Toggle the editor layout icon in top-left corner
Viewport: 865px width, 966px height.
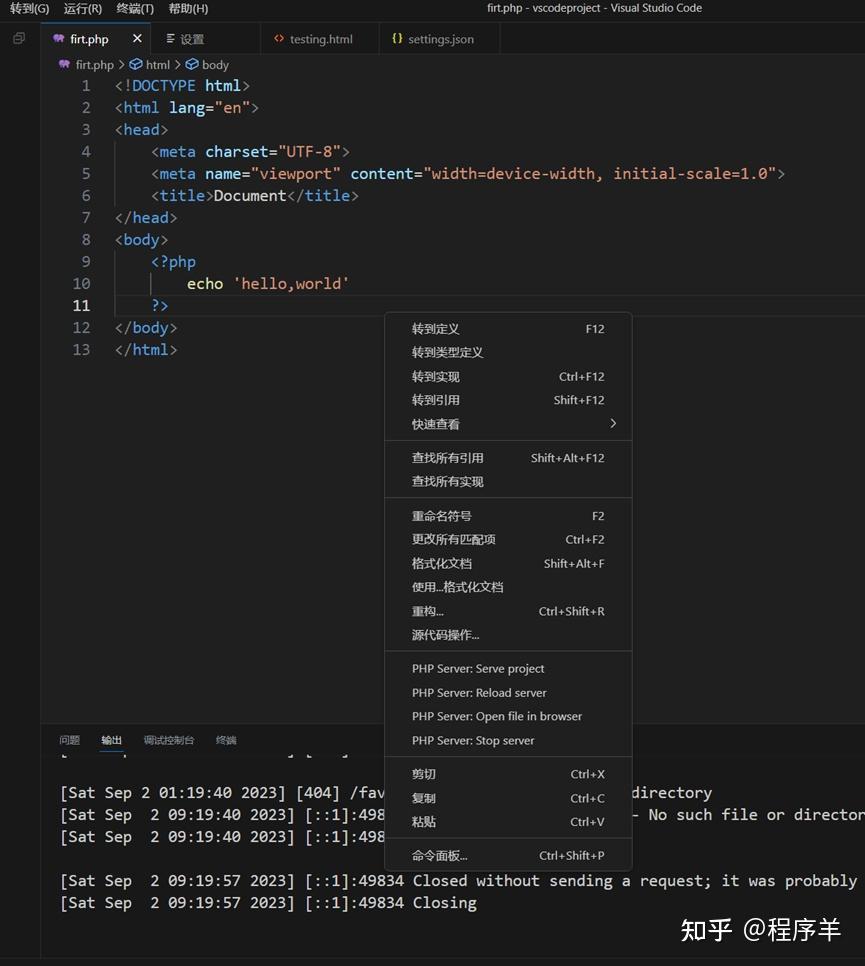click(17, 37)
